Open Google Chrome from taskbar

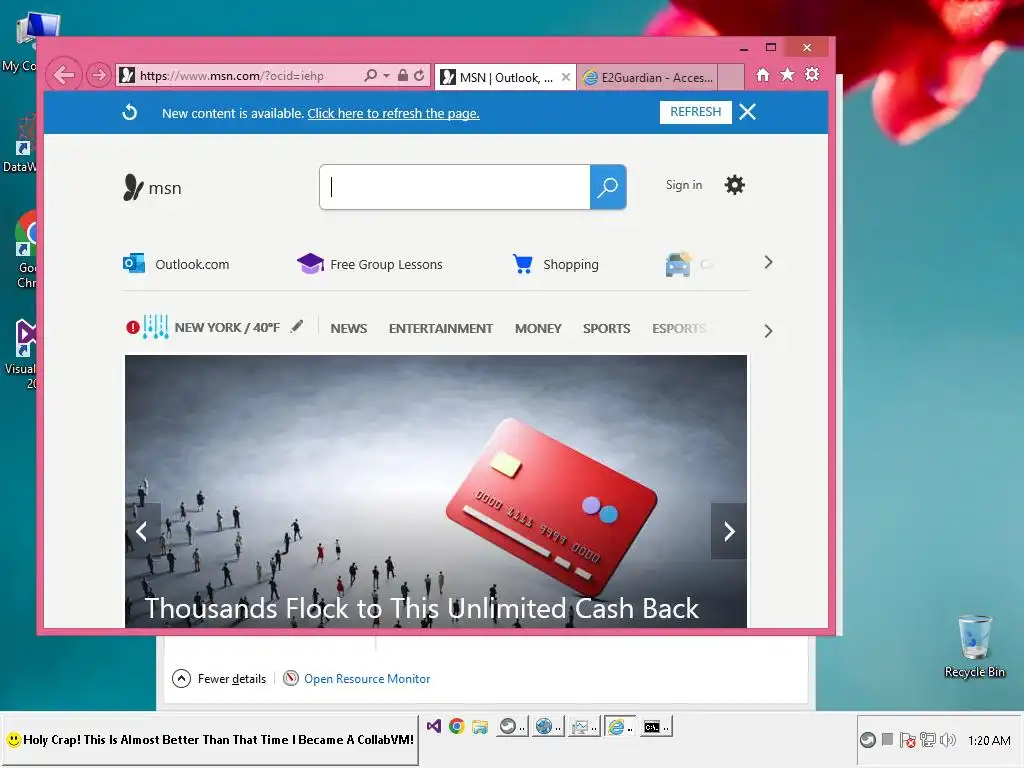(x=456, y=726)
